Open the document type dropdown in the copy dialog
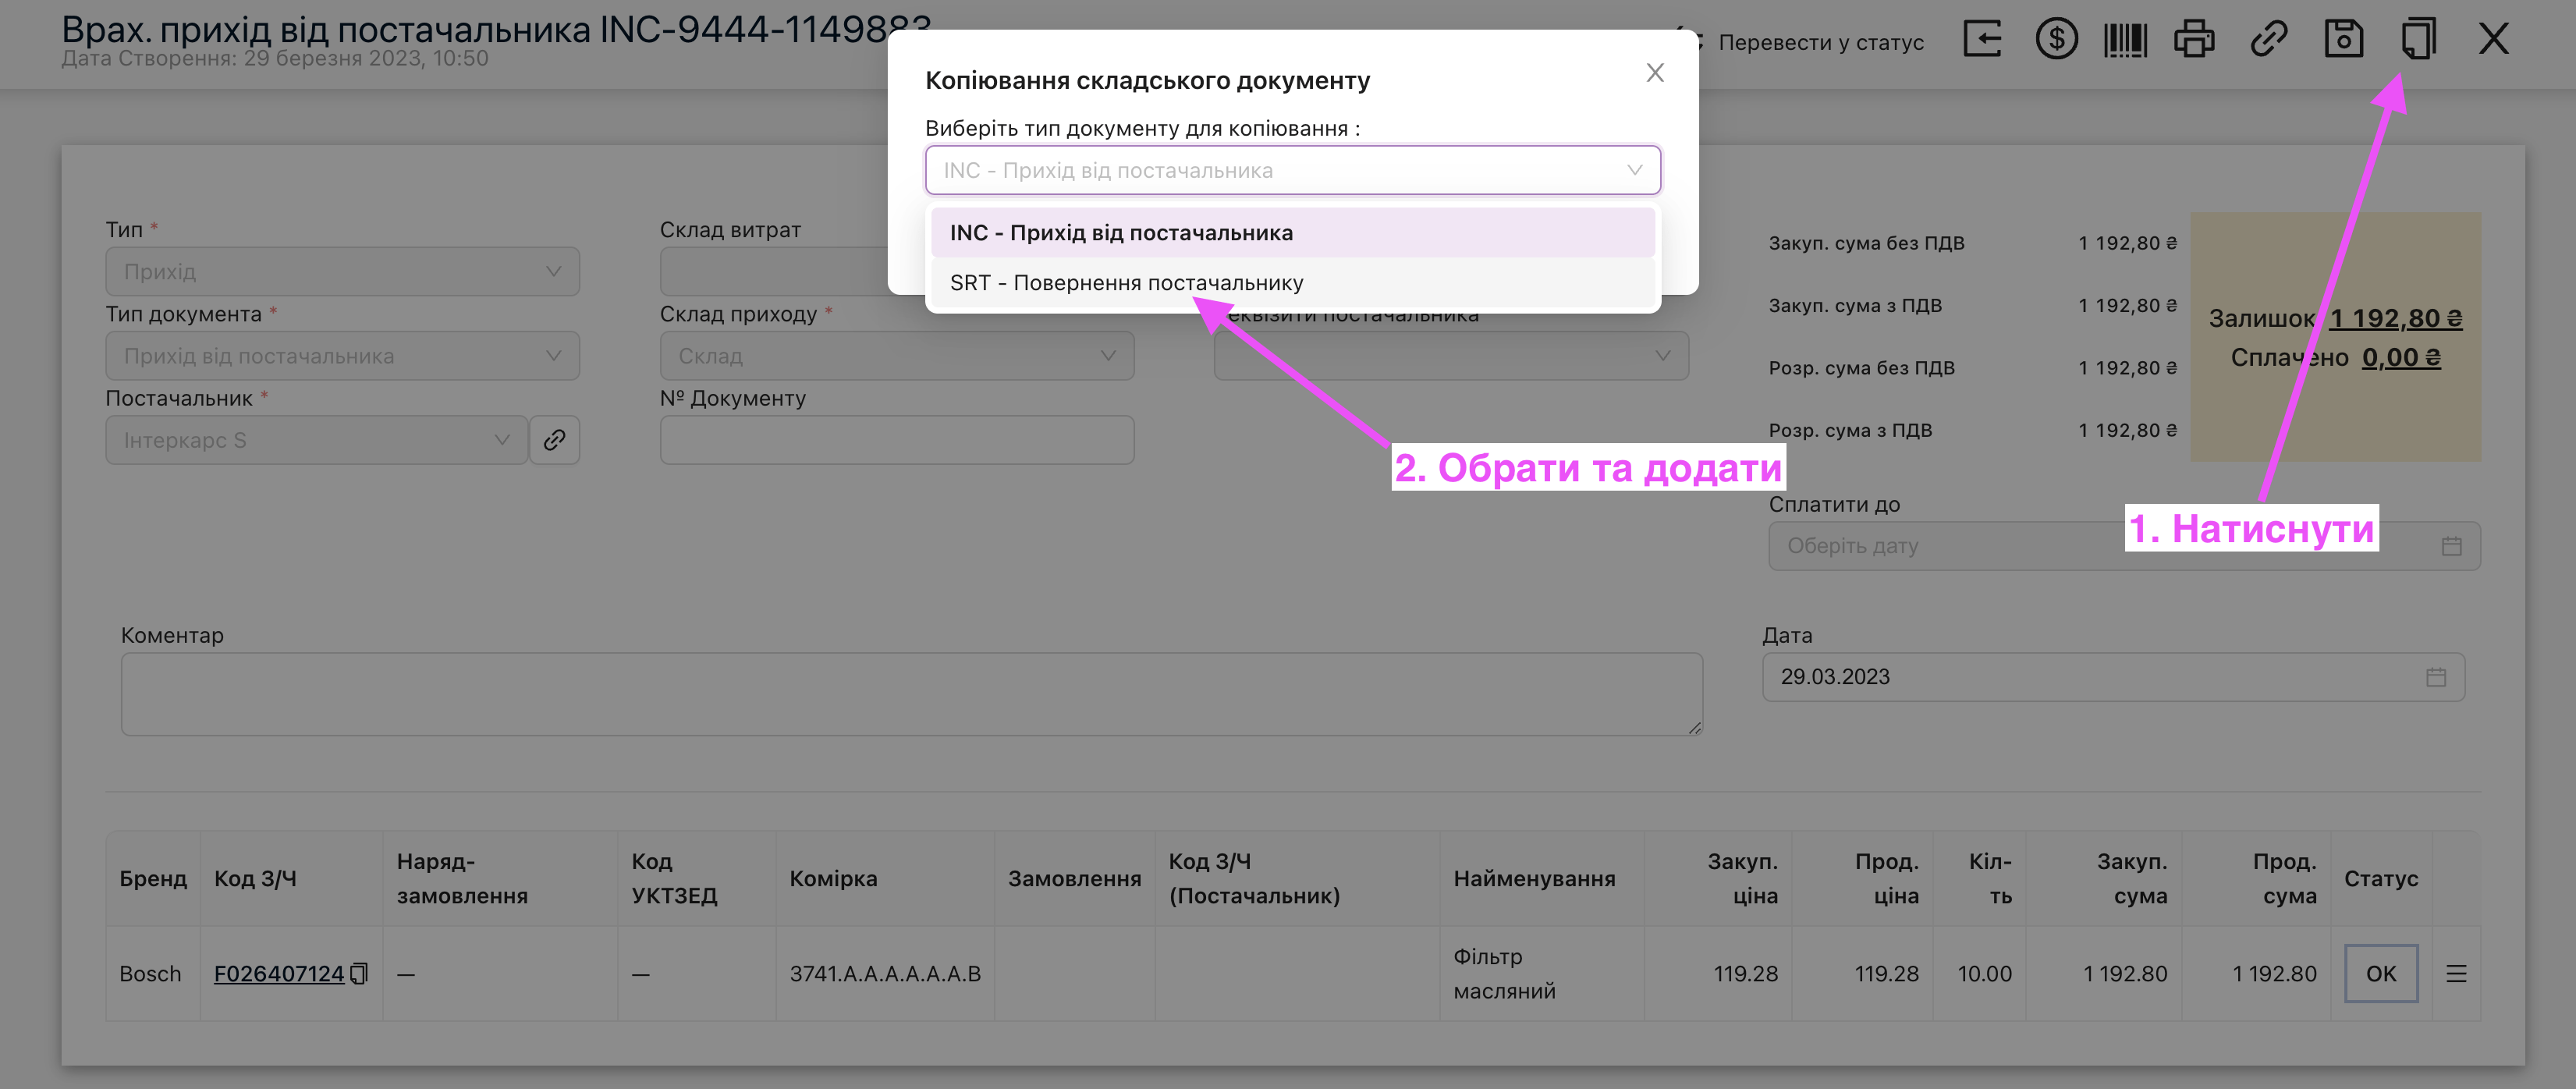This screenshot has width=2576, height=1089. pos(1292,170)
